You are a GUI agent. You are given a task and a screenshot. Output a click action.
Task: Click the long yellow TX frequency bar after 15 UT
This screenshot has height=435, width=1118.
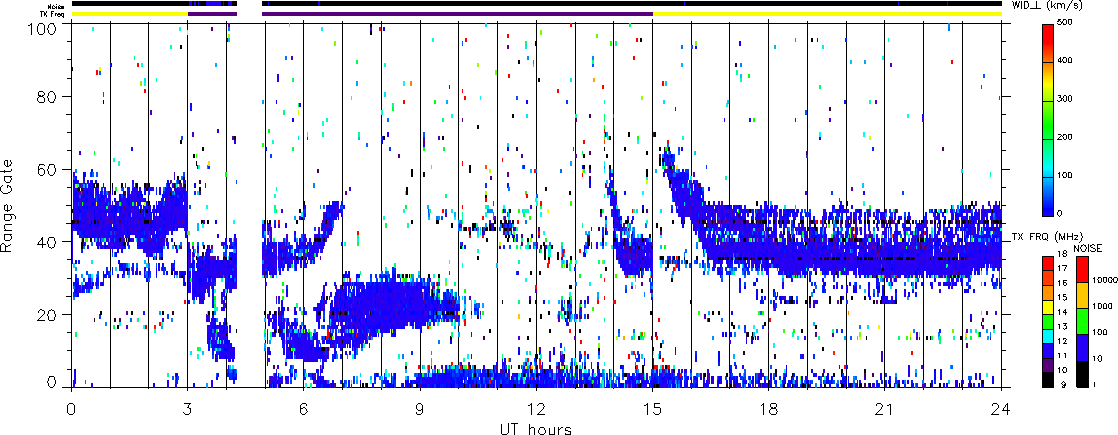[x=827, y=14]
